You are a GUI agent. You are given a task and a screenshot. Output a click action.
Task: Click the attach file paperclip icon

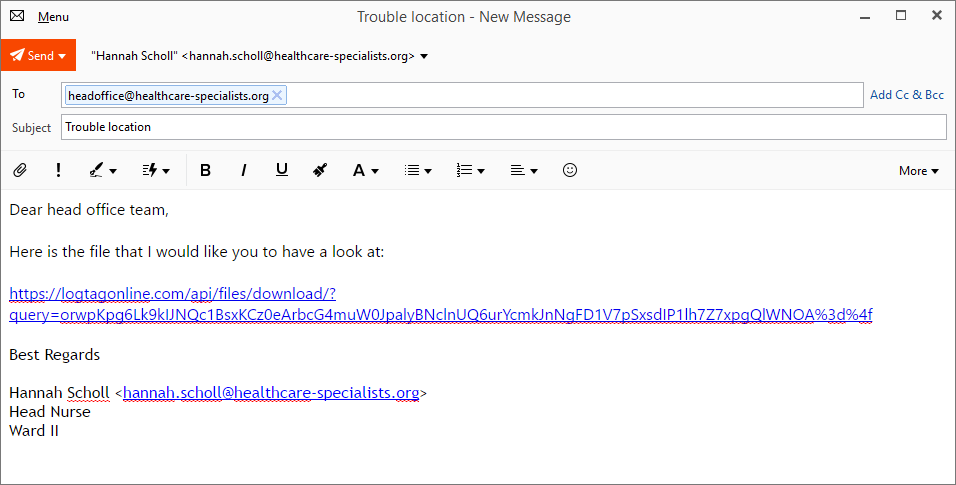click(x=19, y=171)
